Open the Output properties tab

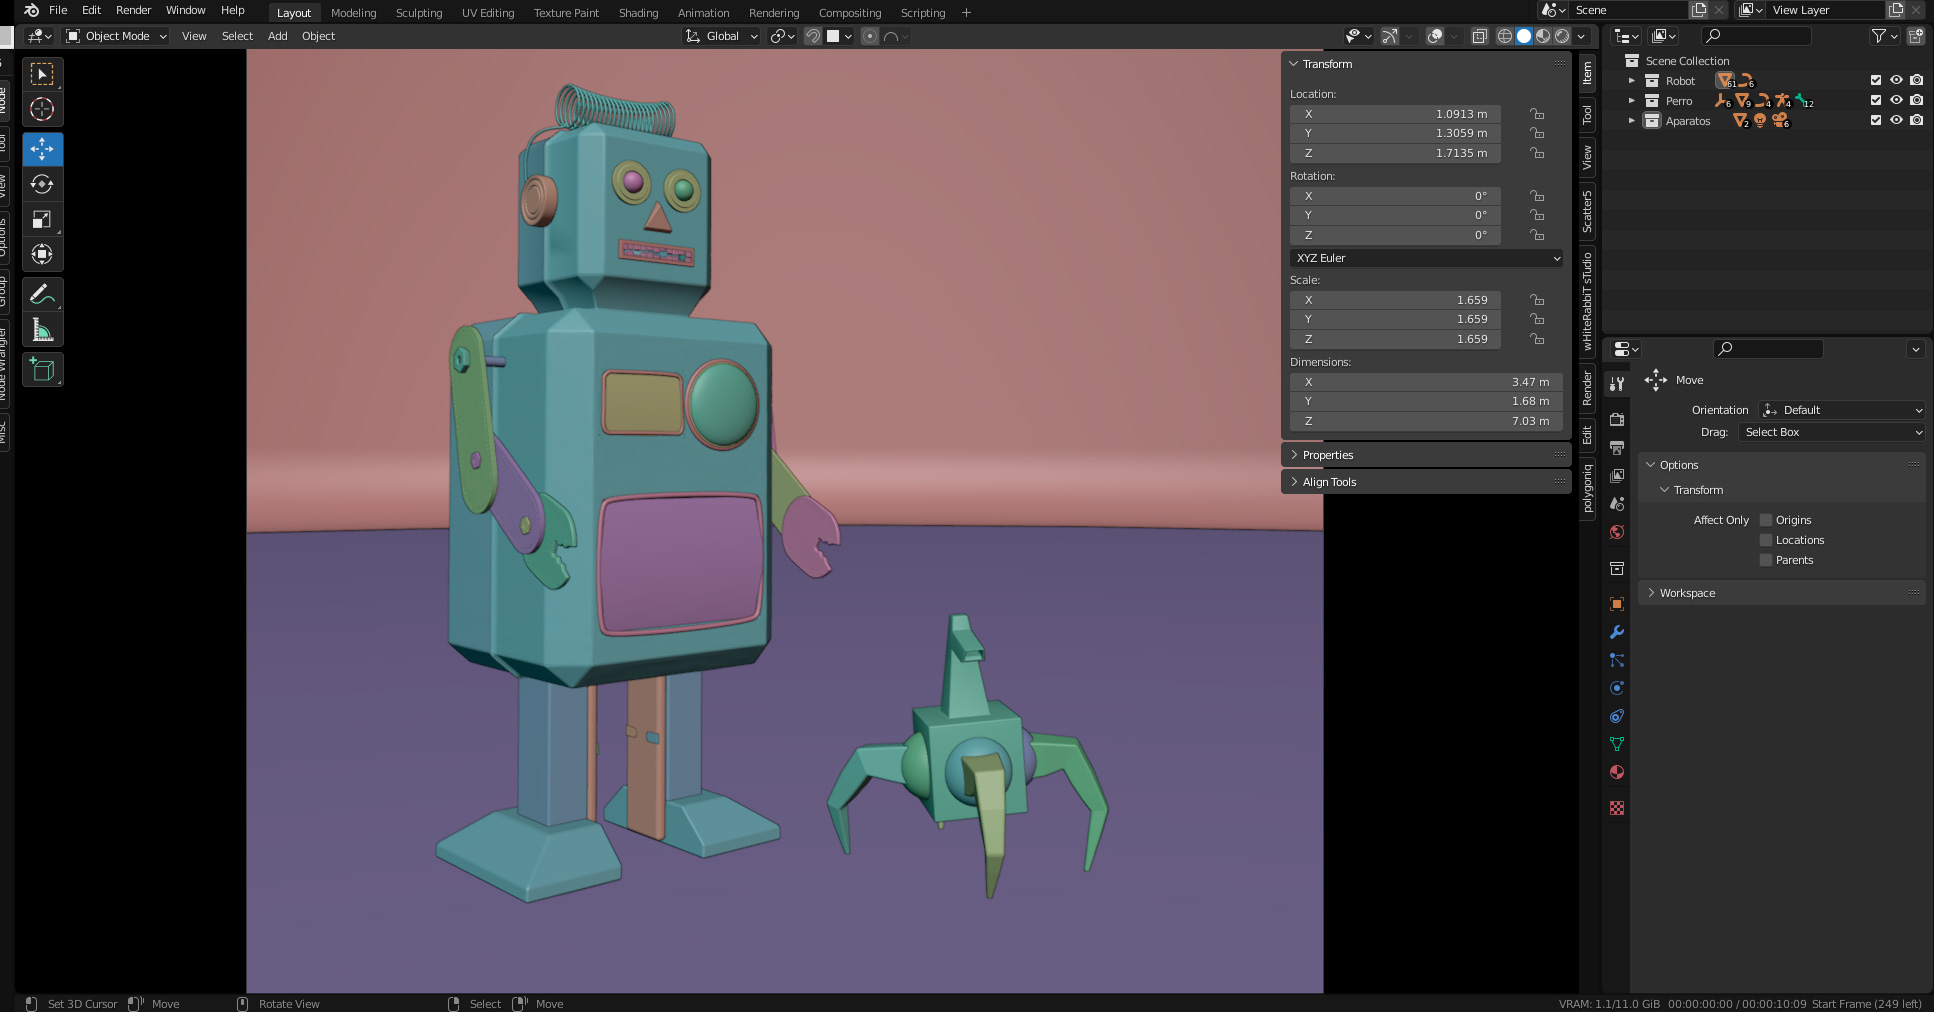point(1617,448)
